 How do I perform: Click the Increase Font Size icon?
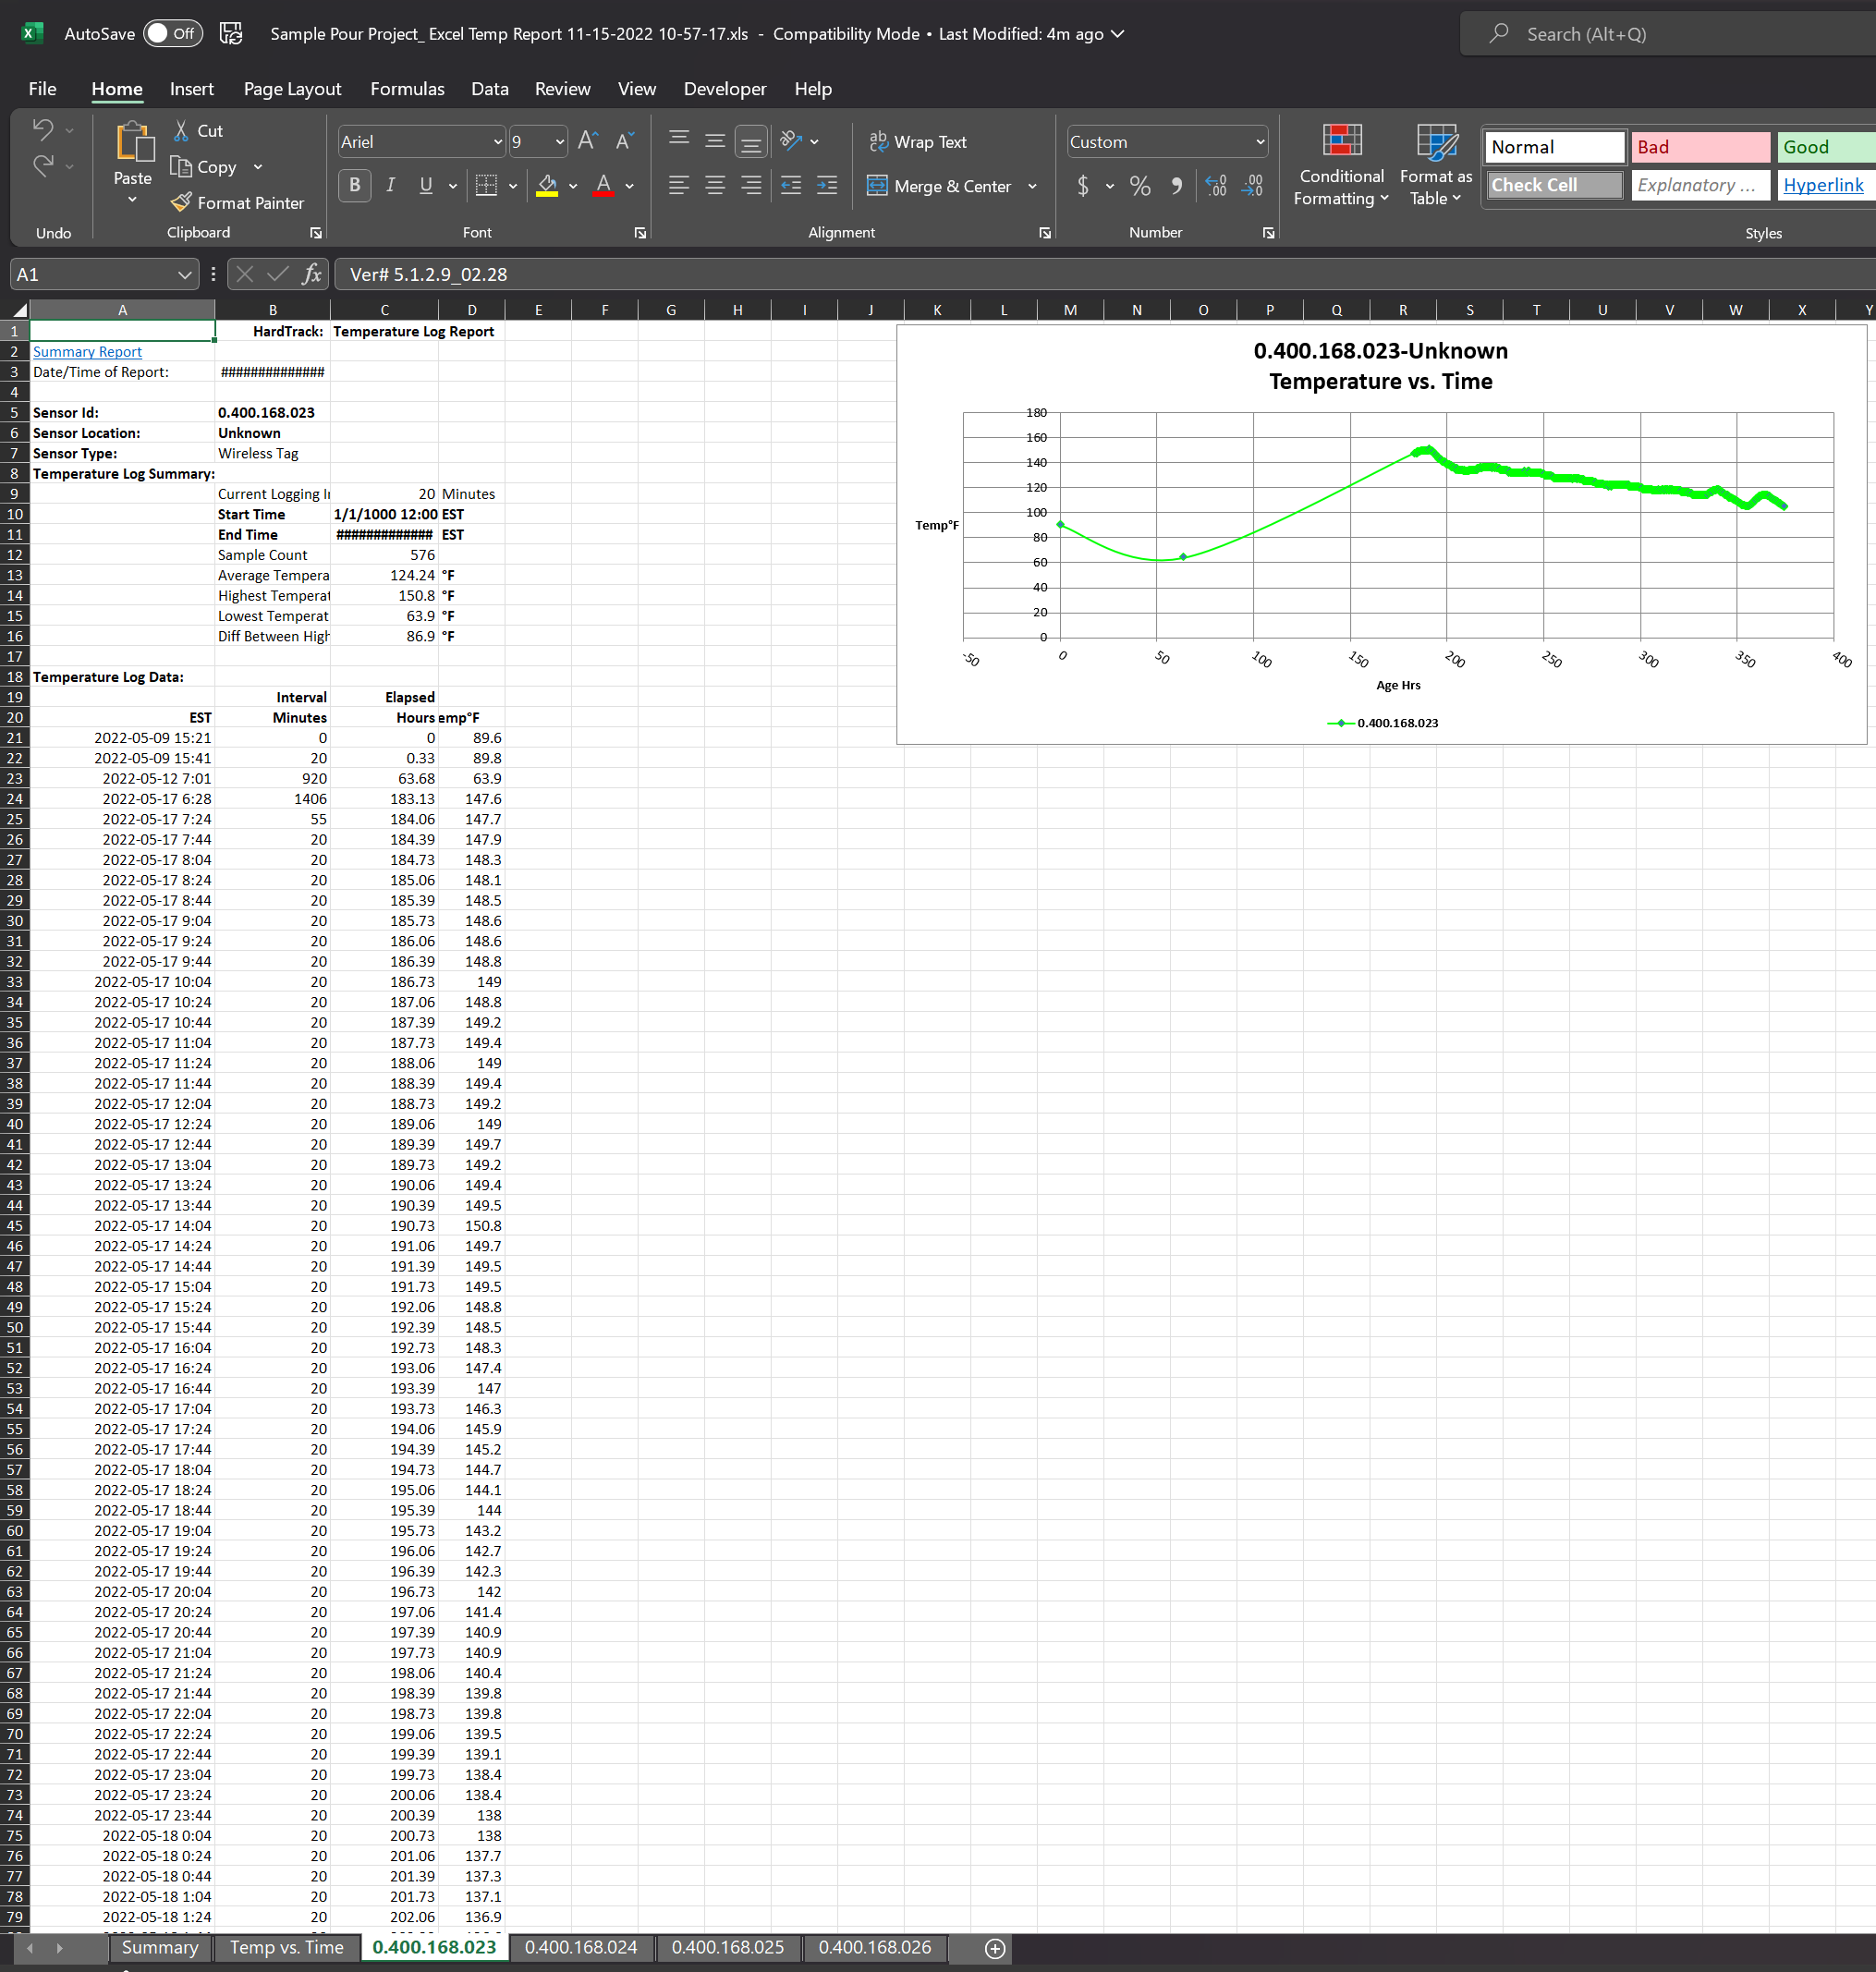588,141
